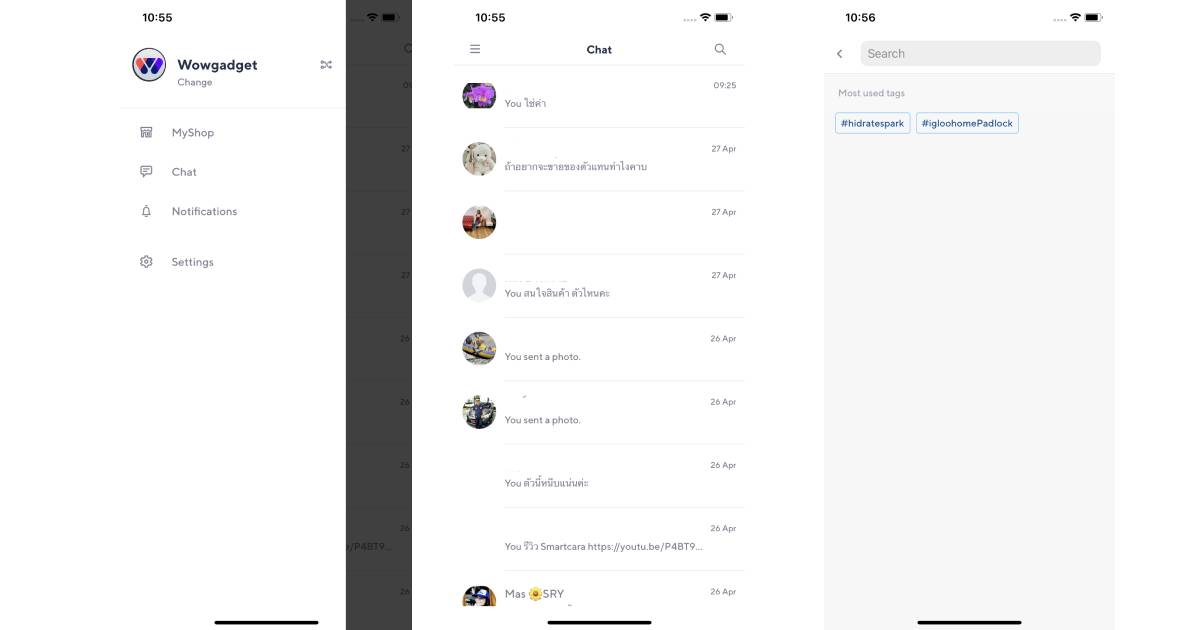The width and height of the screenshot is (1200, 630).
Task: Open the purple flower avatar conversation
Action: (x=599, y=96)
